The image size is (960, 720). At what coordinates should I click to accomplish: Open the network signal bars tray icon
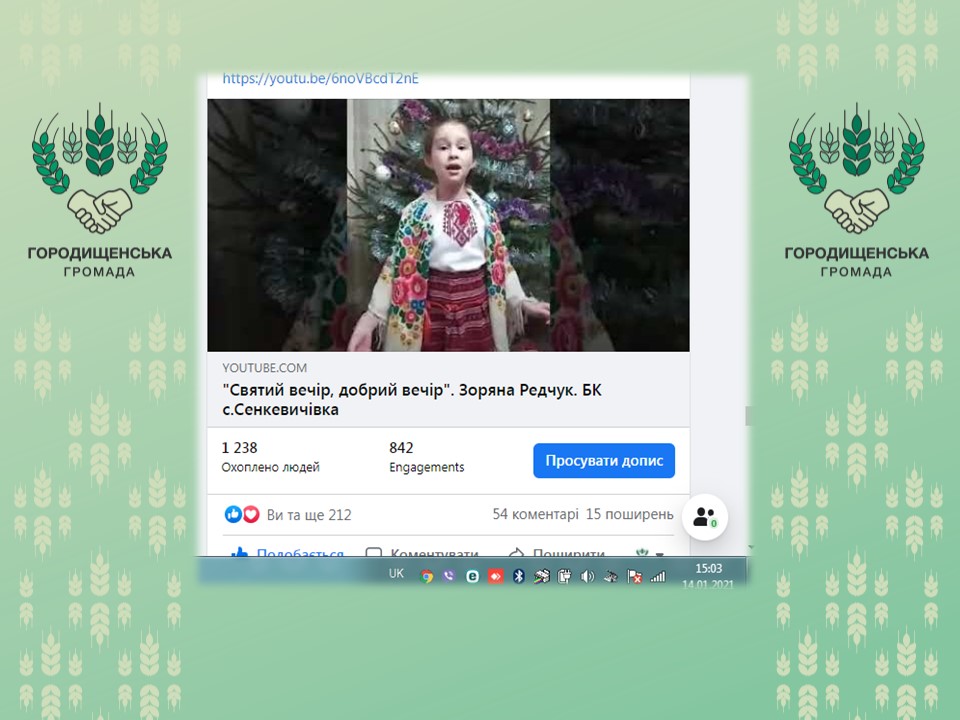click(658, 576)
